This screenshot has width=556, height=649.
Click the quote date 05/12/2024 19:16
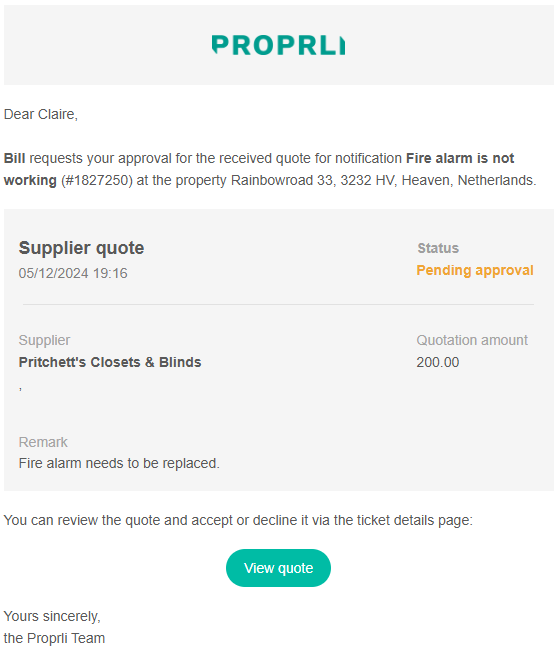[73, 273]
